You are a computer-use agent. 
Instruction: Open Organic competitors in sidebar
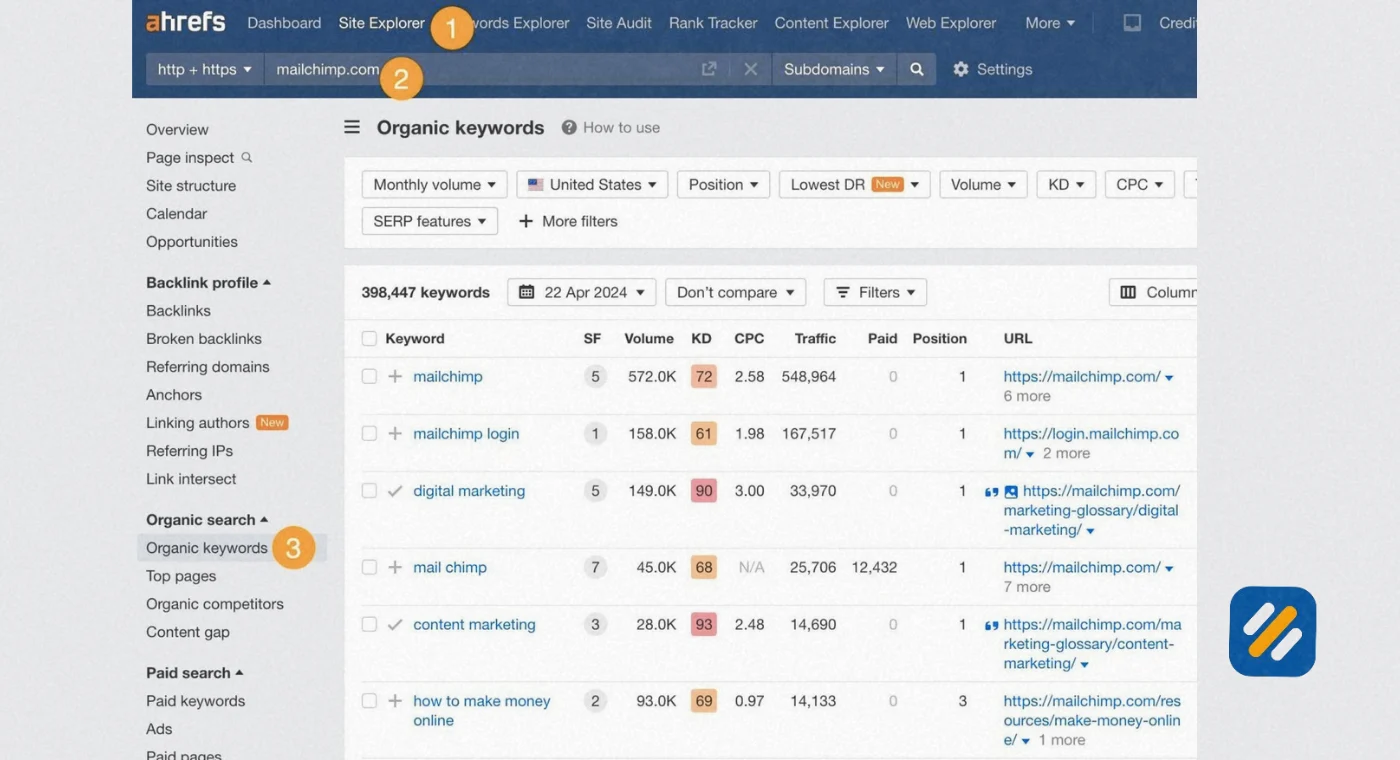tap(215, 604)
